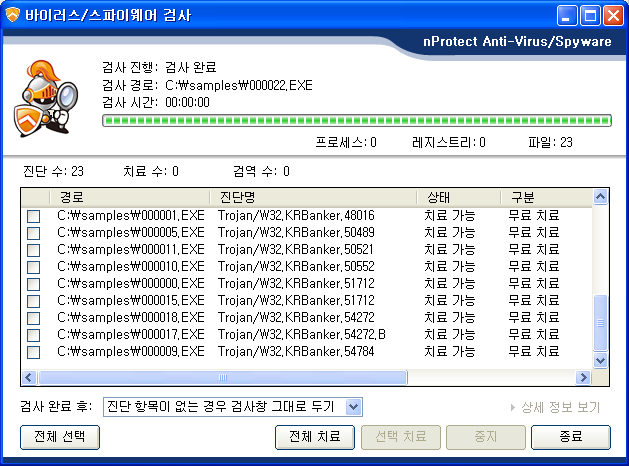
Task: Click the knight mascot with magnifying glass
Action: [46, 98]
